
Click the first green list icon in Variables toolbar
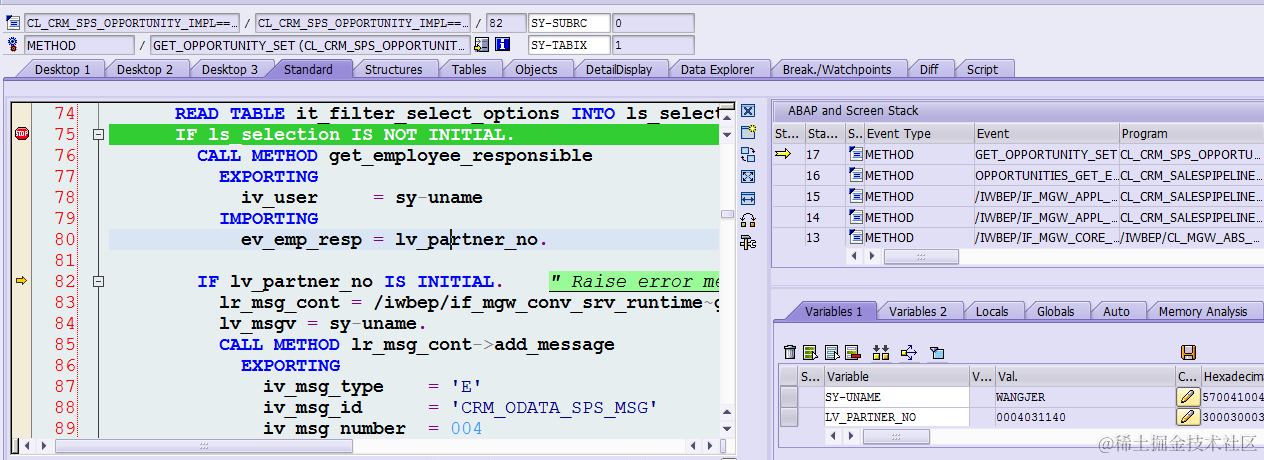pos(810,352)
